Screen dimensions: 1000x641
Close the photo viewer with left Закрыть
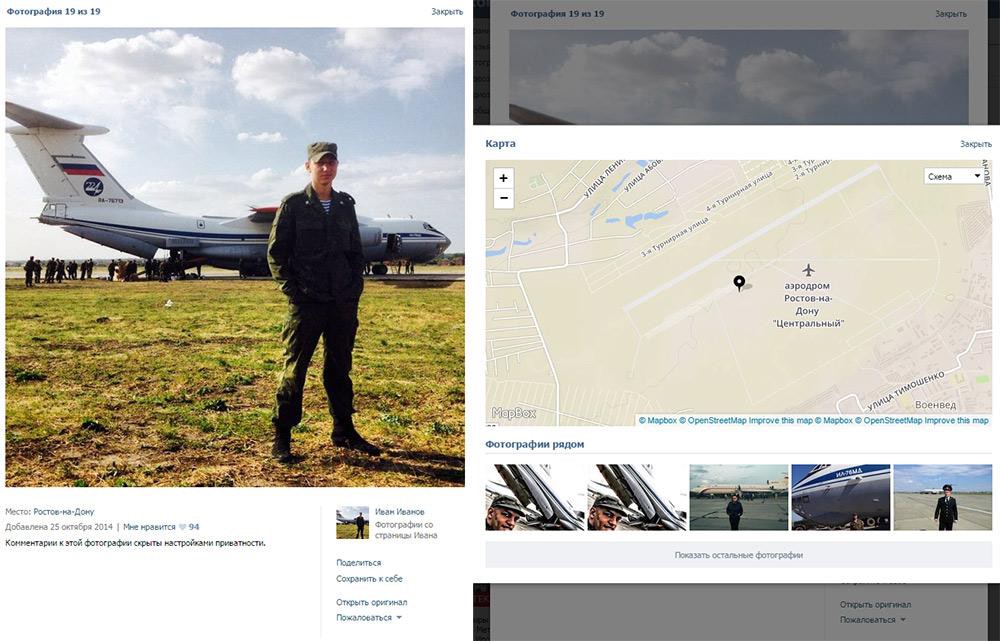coord(447,11)
